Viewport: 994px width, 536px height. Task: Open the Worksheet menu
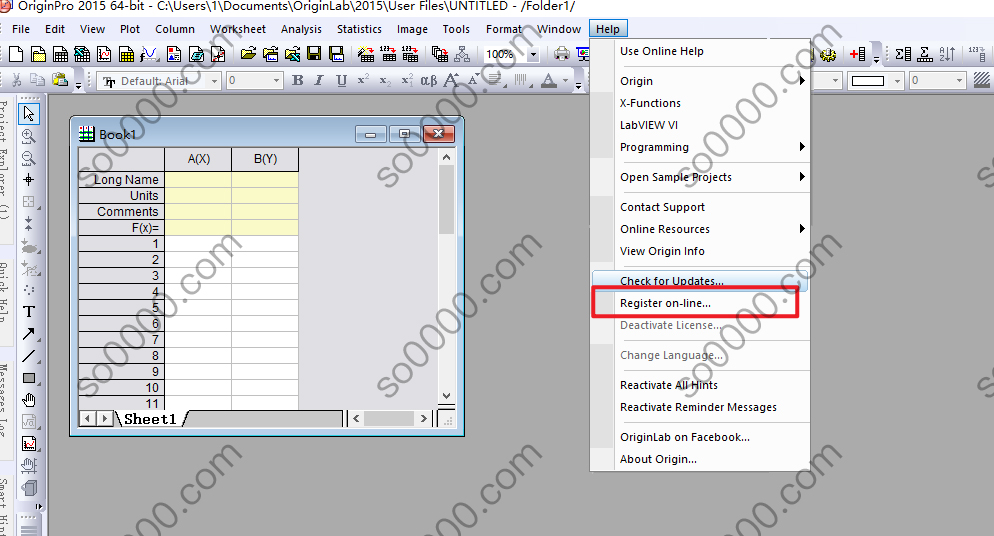point(238,29)
